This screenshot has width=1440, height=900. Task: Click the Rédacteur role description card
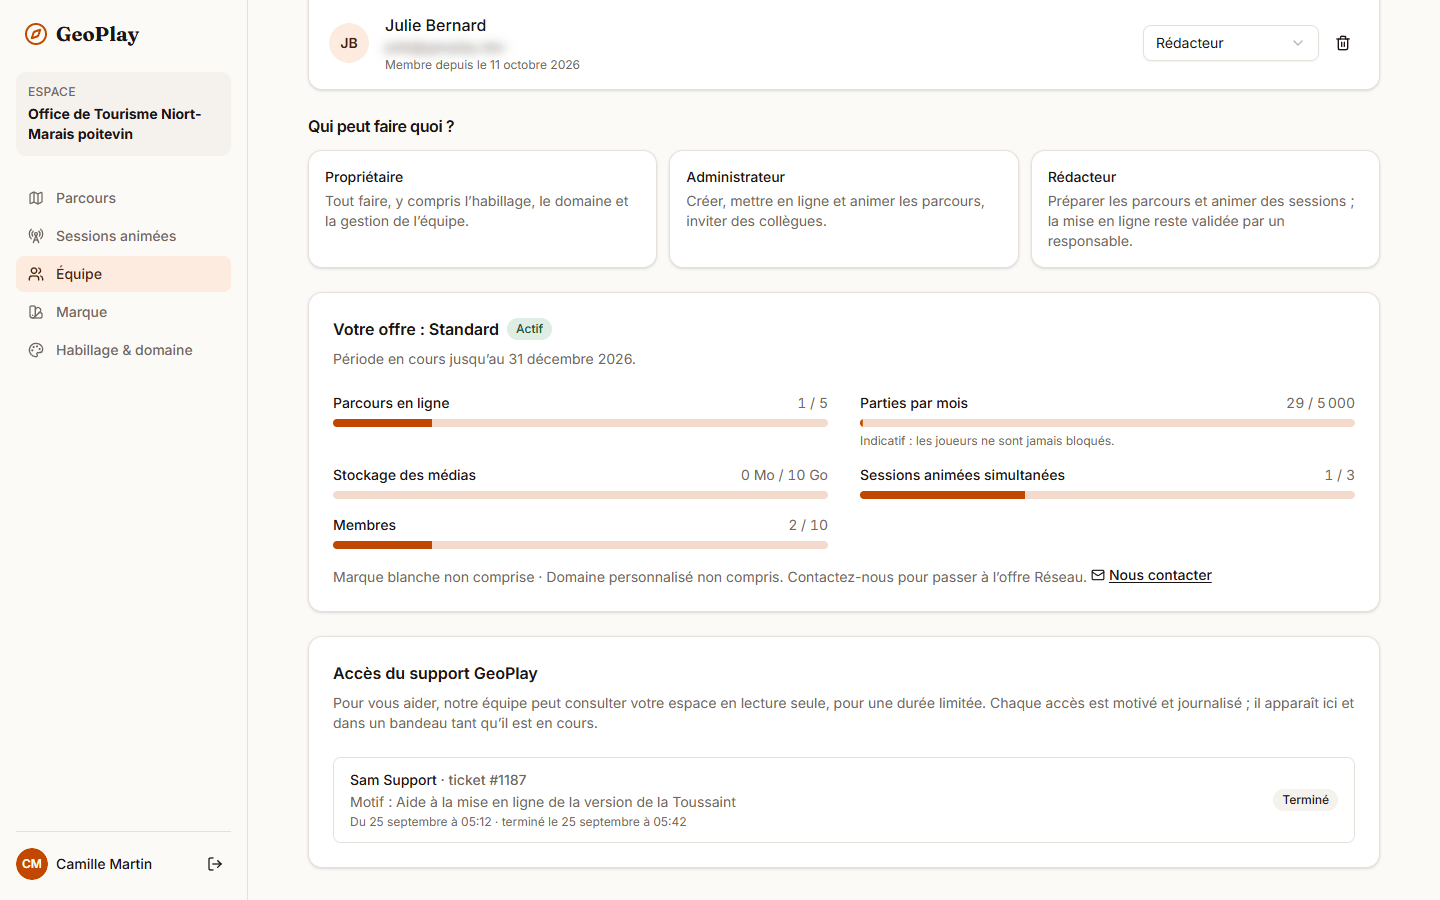click(x=1205, y=209)
